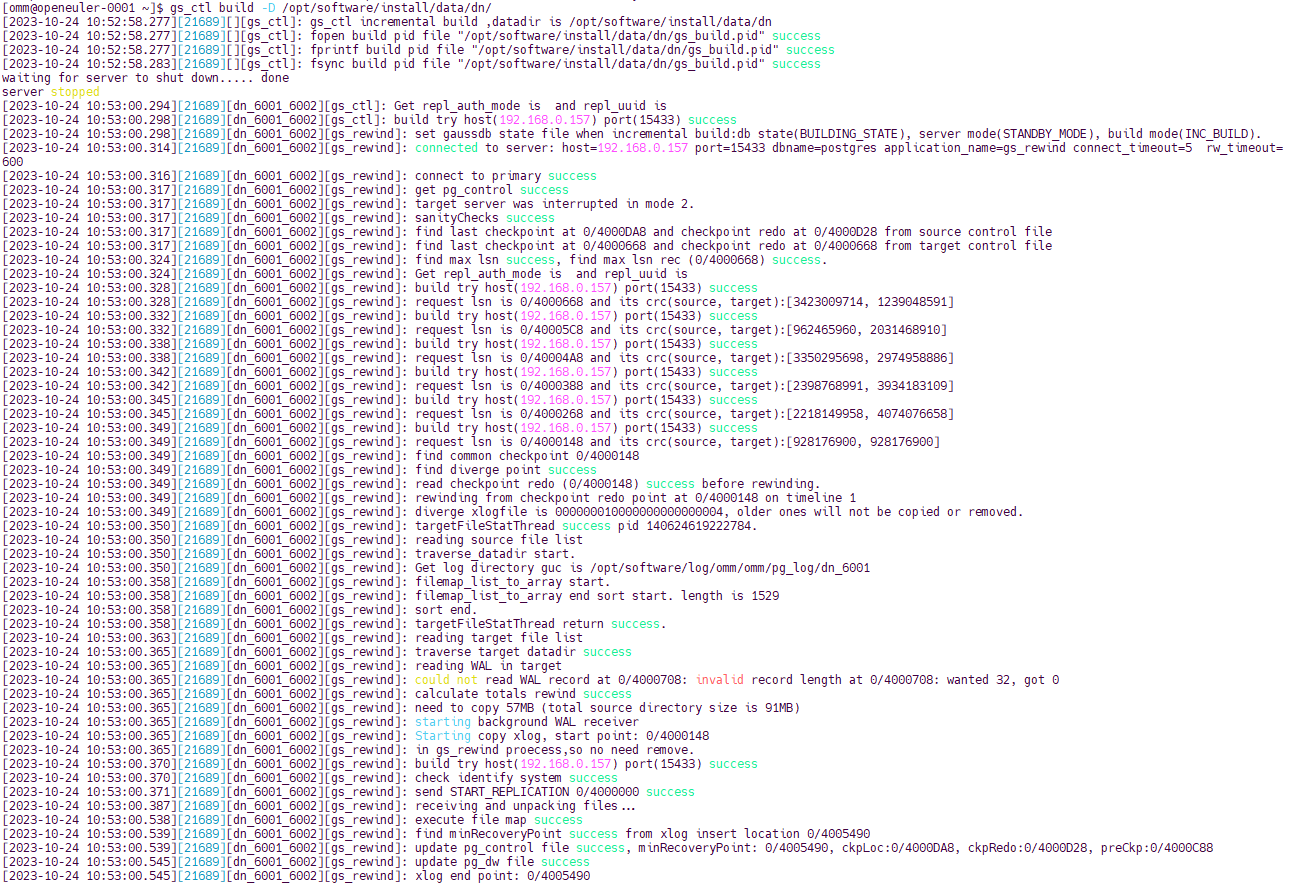The image size is (1293, 888).
Task: Select 'waiting for server to shut down..... done'
Action: [146, 77]
